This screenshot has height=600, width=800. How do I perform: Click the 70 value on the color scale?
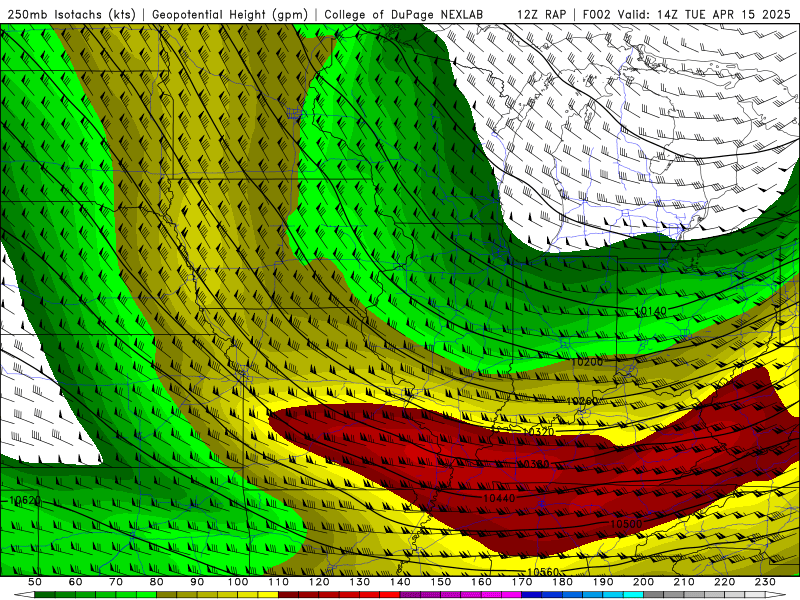coord(116,582)
